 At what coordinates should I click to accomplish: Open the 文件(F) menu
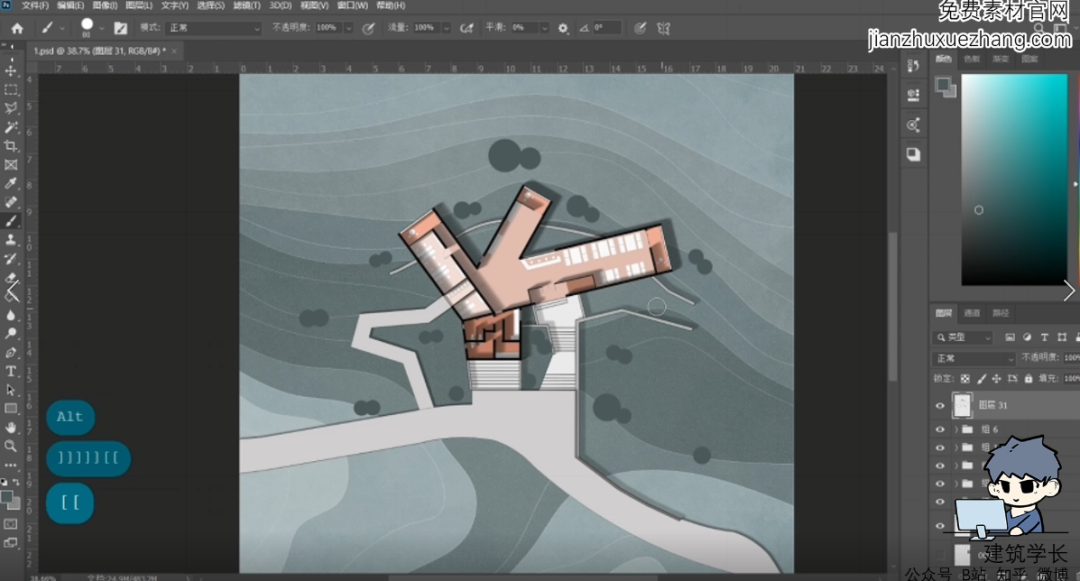[35, 6]
